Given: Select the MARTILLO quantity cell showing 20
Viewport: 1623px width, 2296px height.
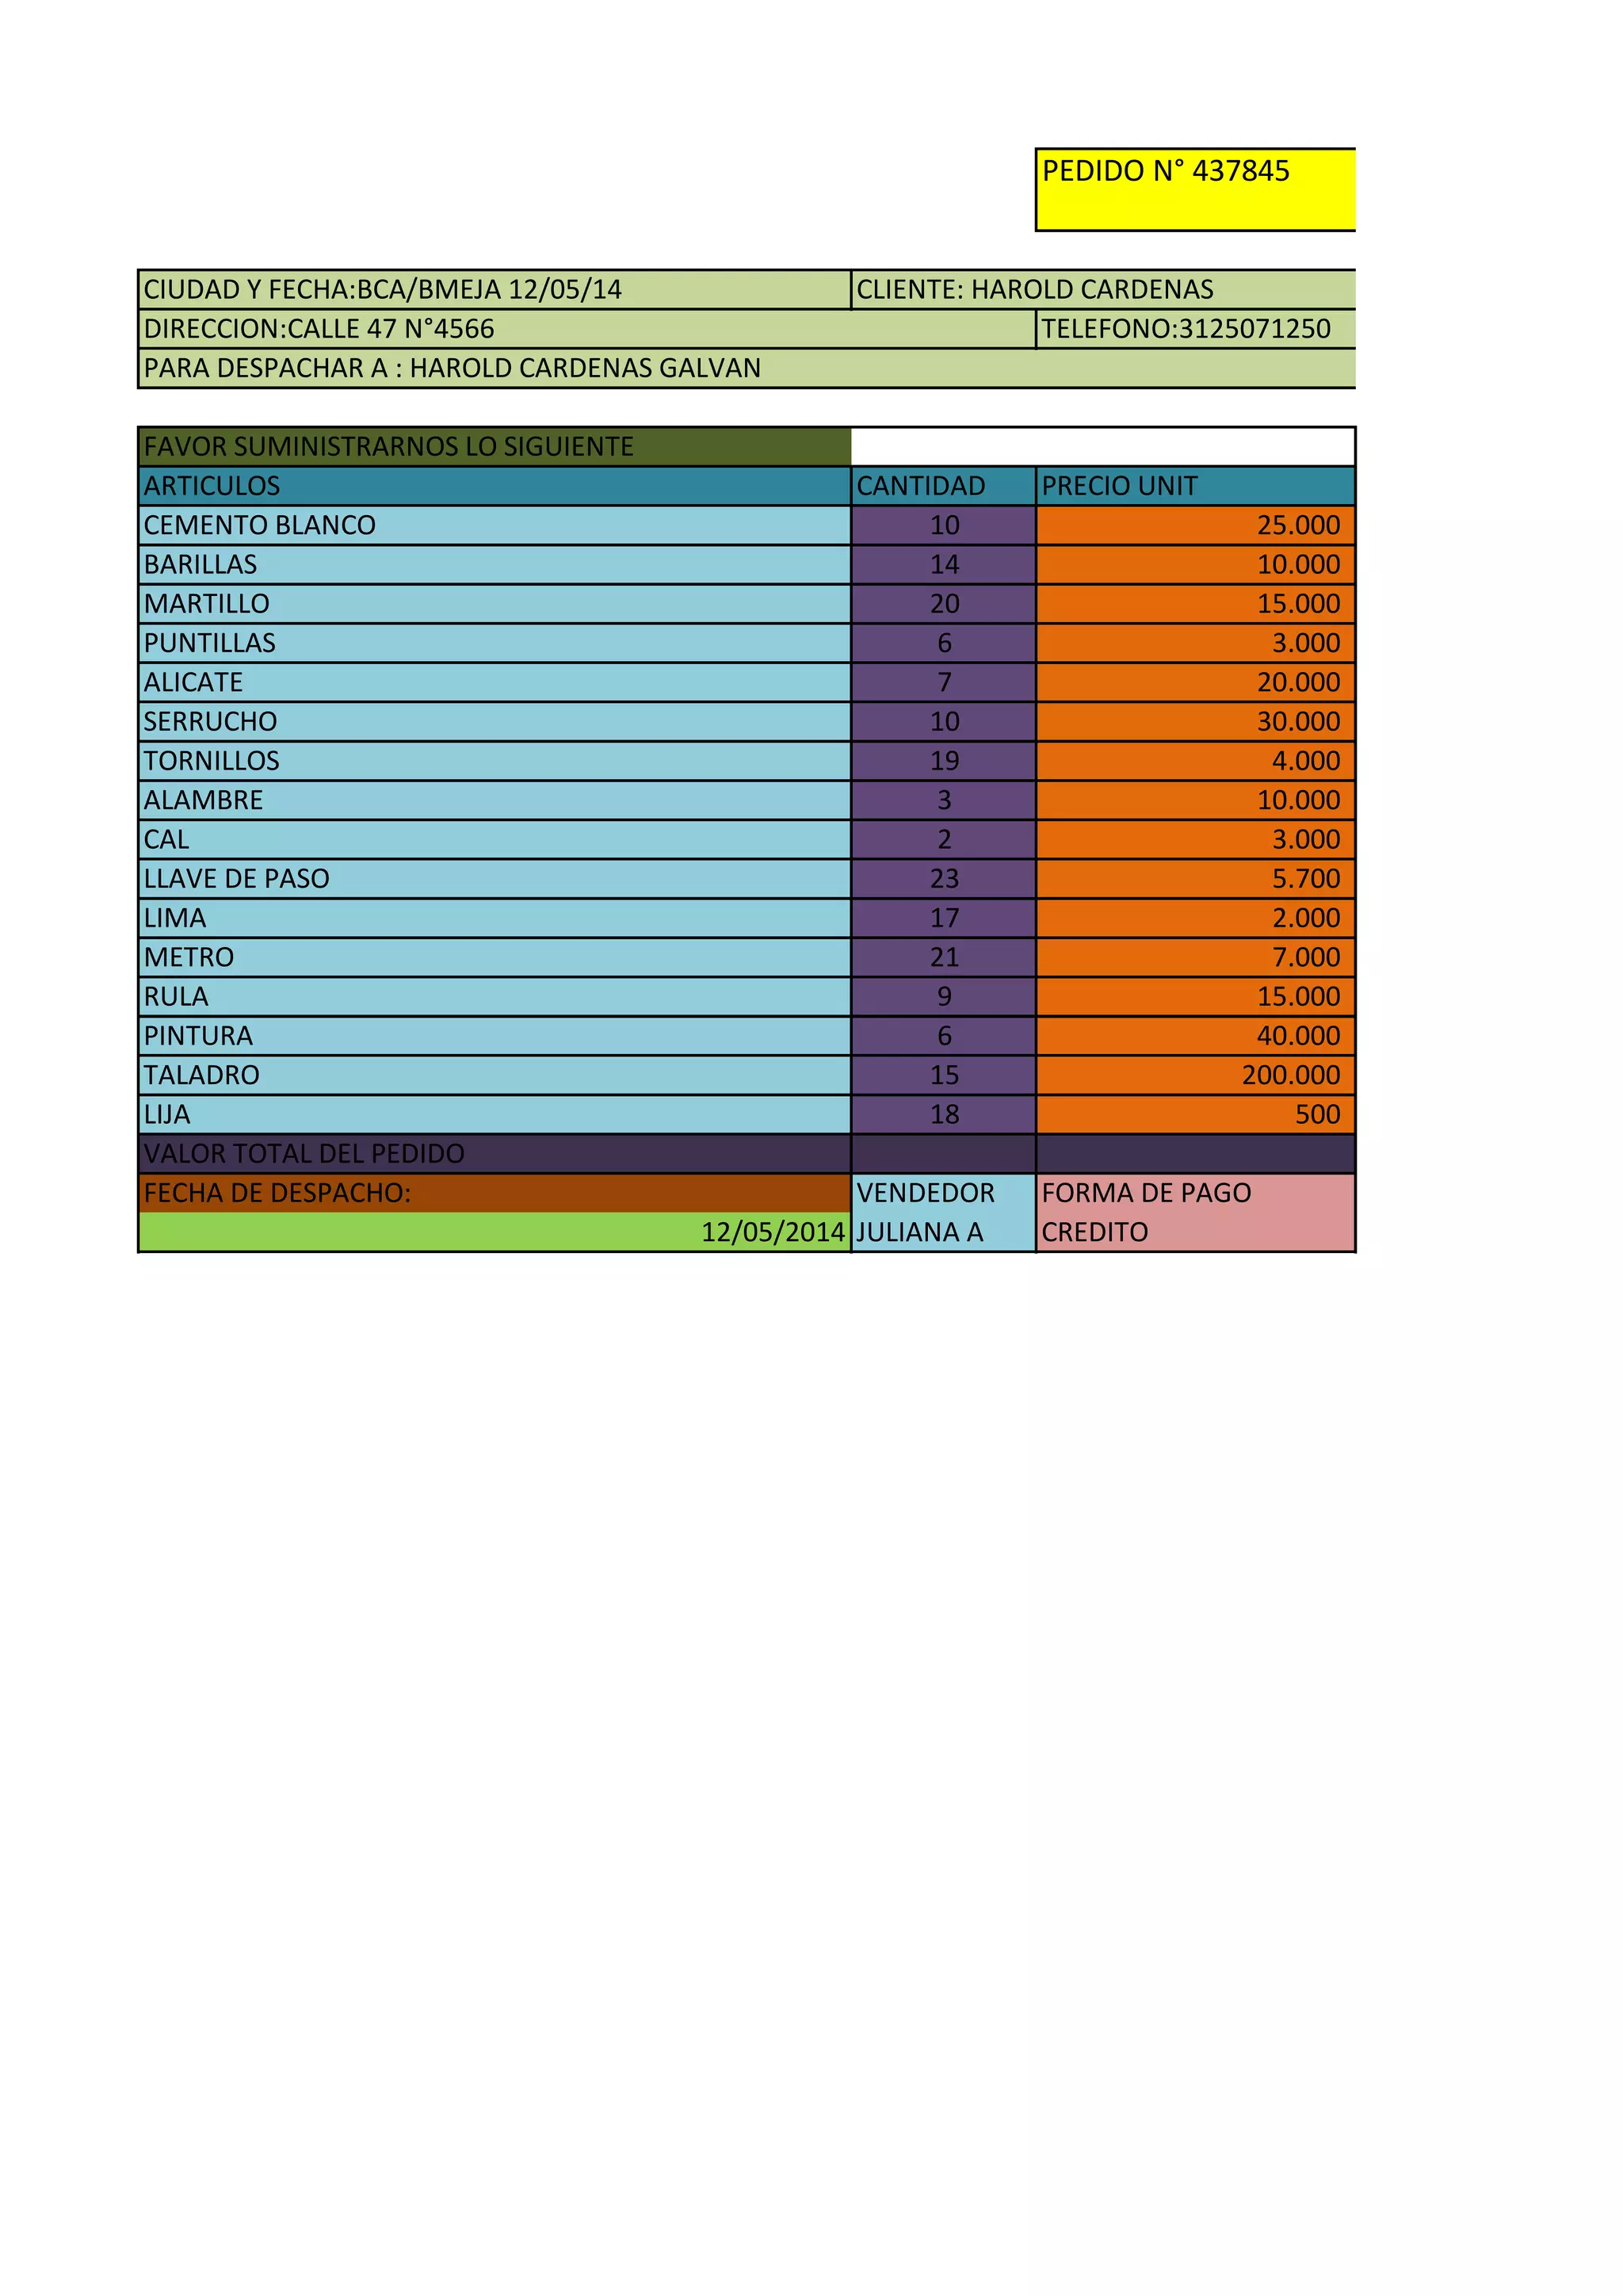Looking at the screenshot, I should click(x=943, y=604).
